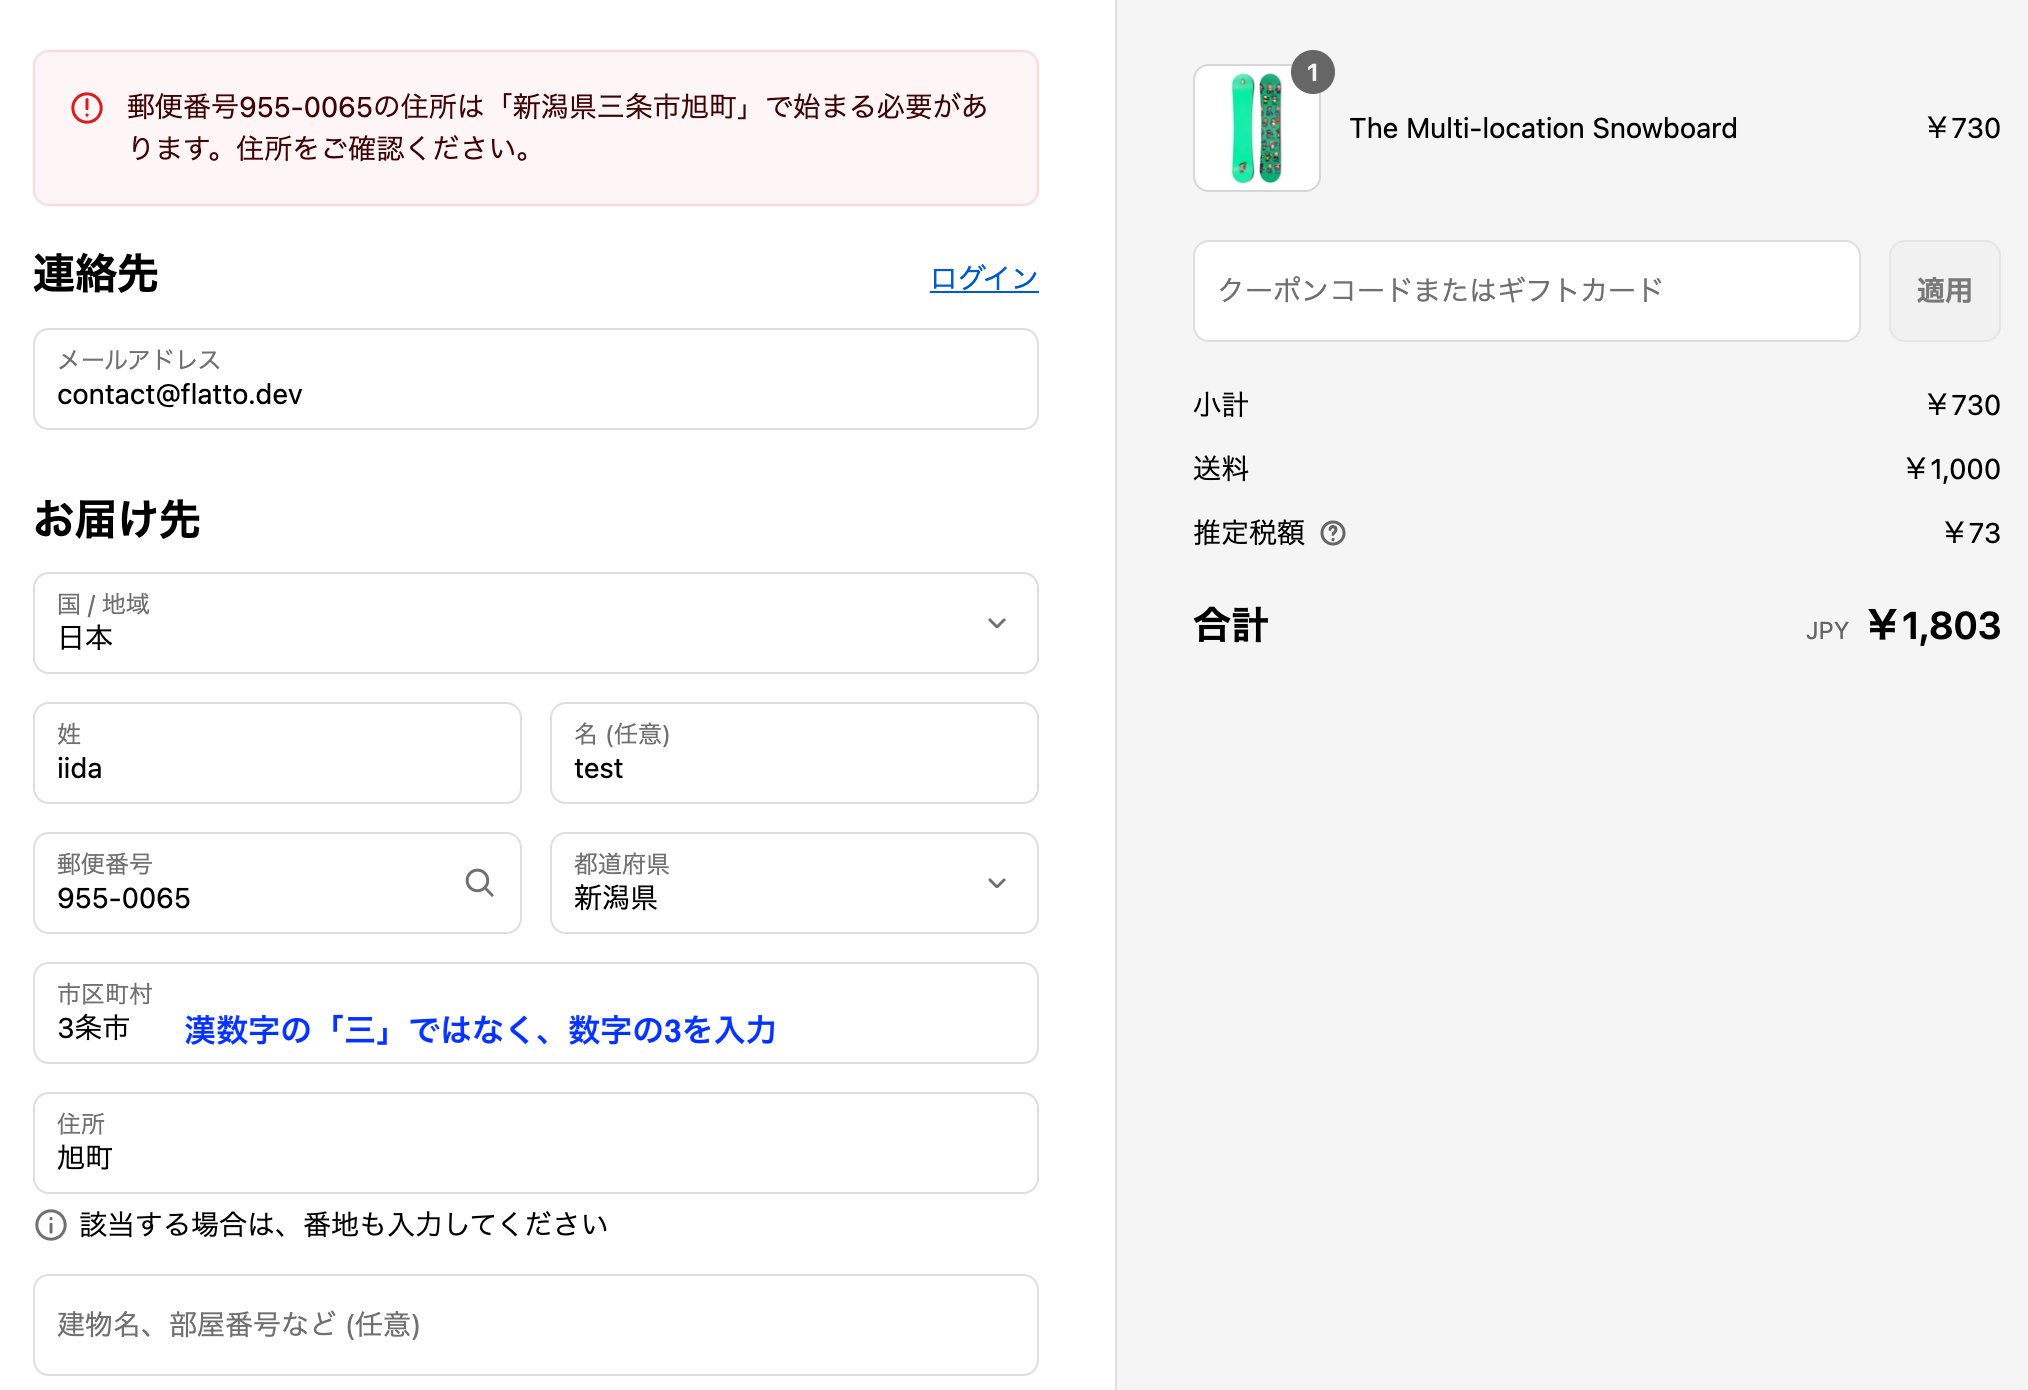This screenshot has height=1390, width=2028.
Task: Open the 国 / 地域 country dropdown
Action: [x=535, y=623]
